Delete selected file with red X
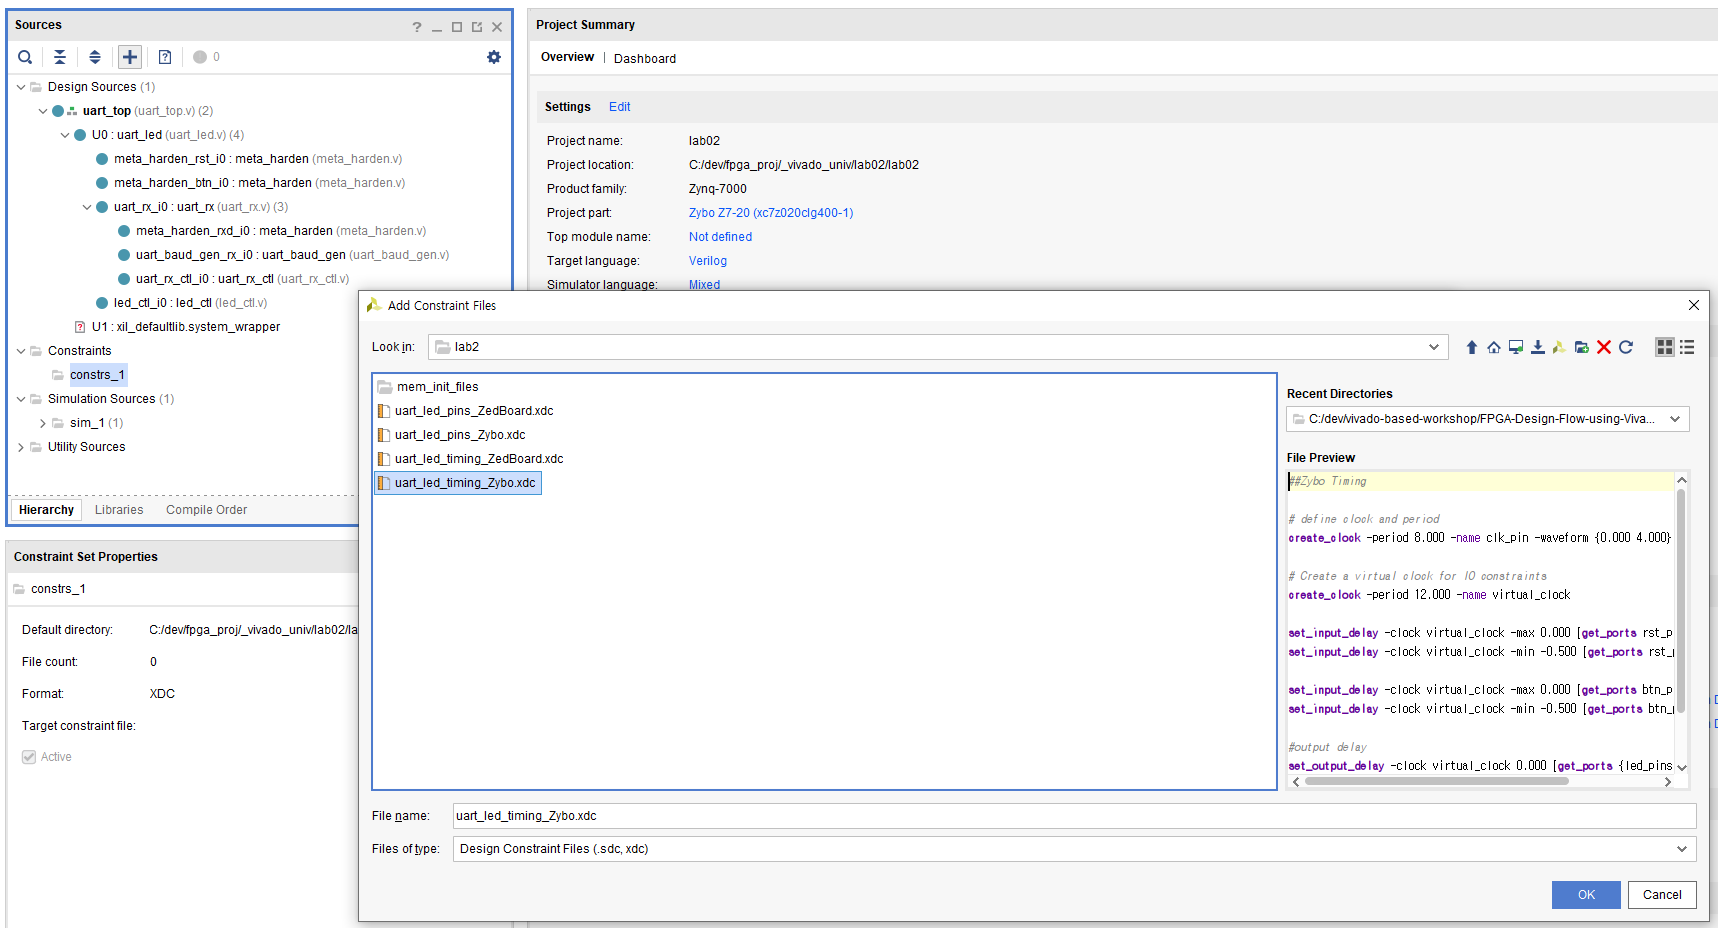Image resolution: width=1718 pixels, height=928 pixels. point(1604,347)
